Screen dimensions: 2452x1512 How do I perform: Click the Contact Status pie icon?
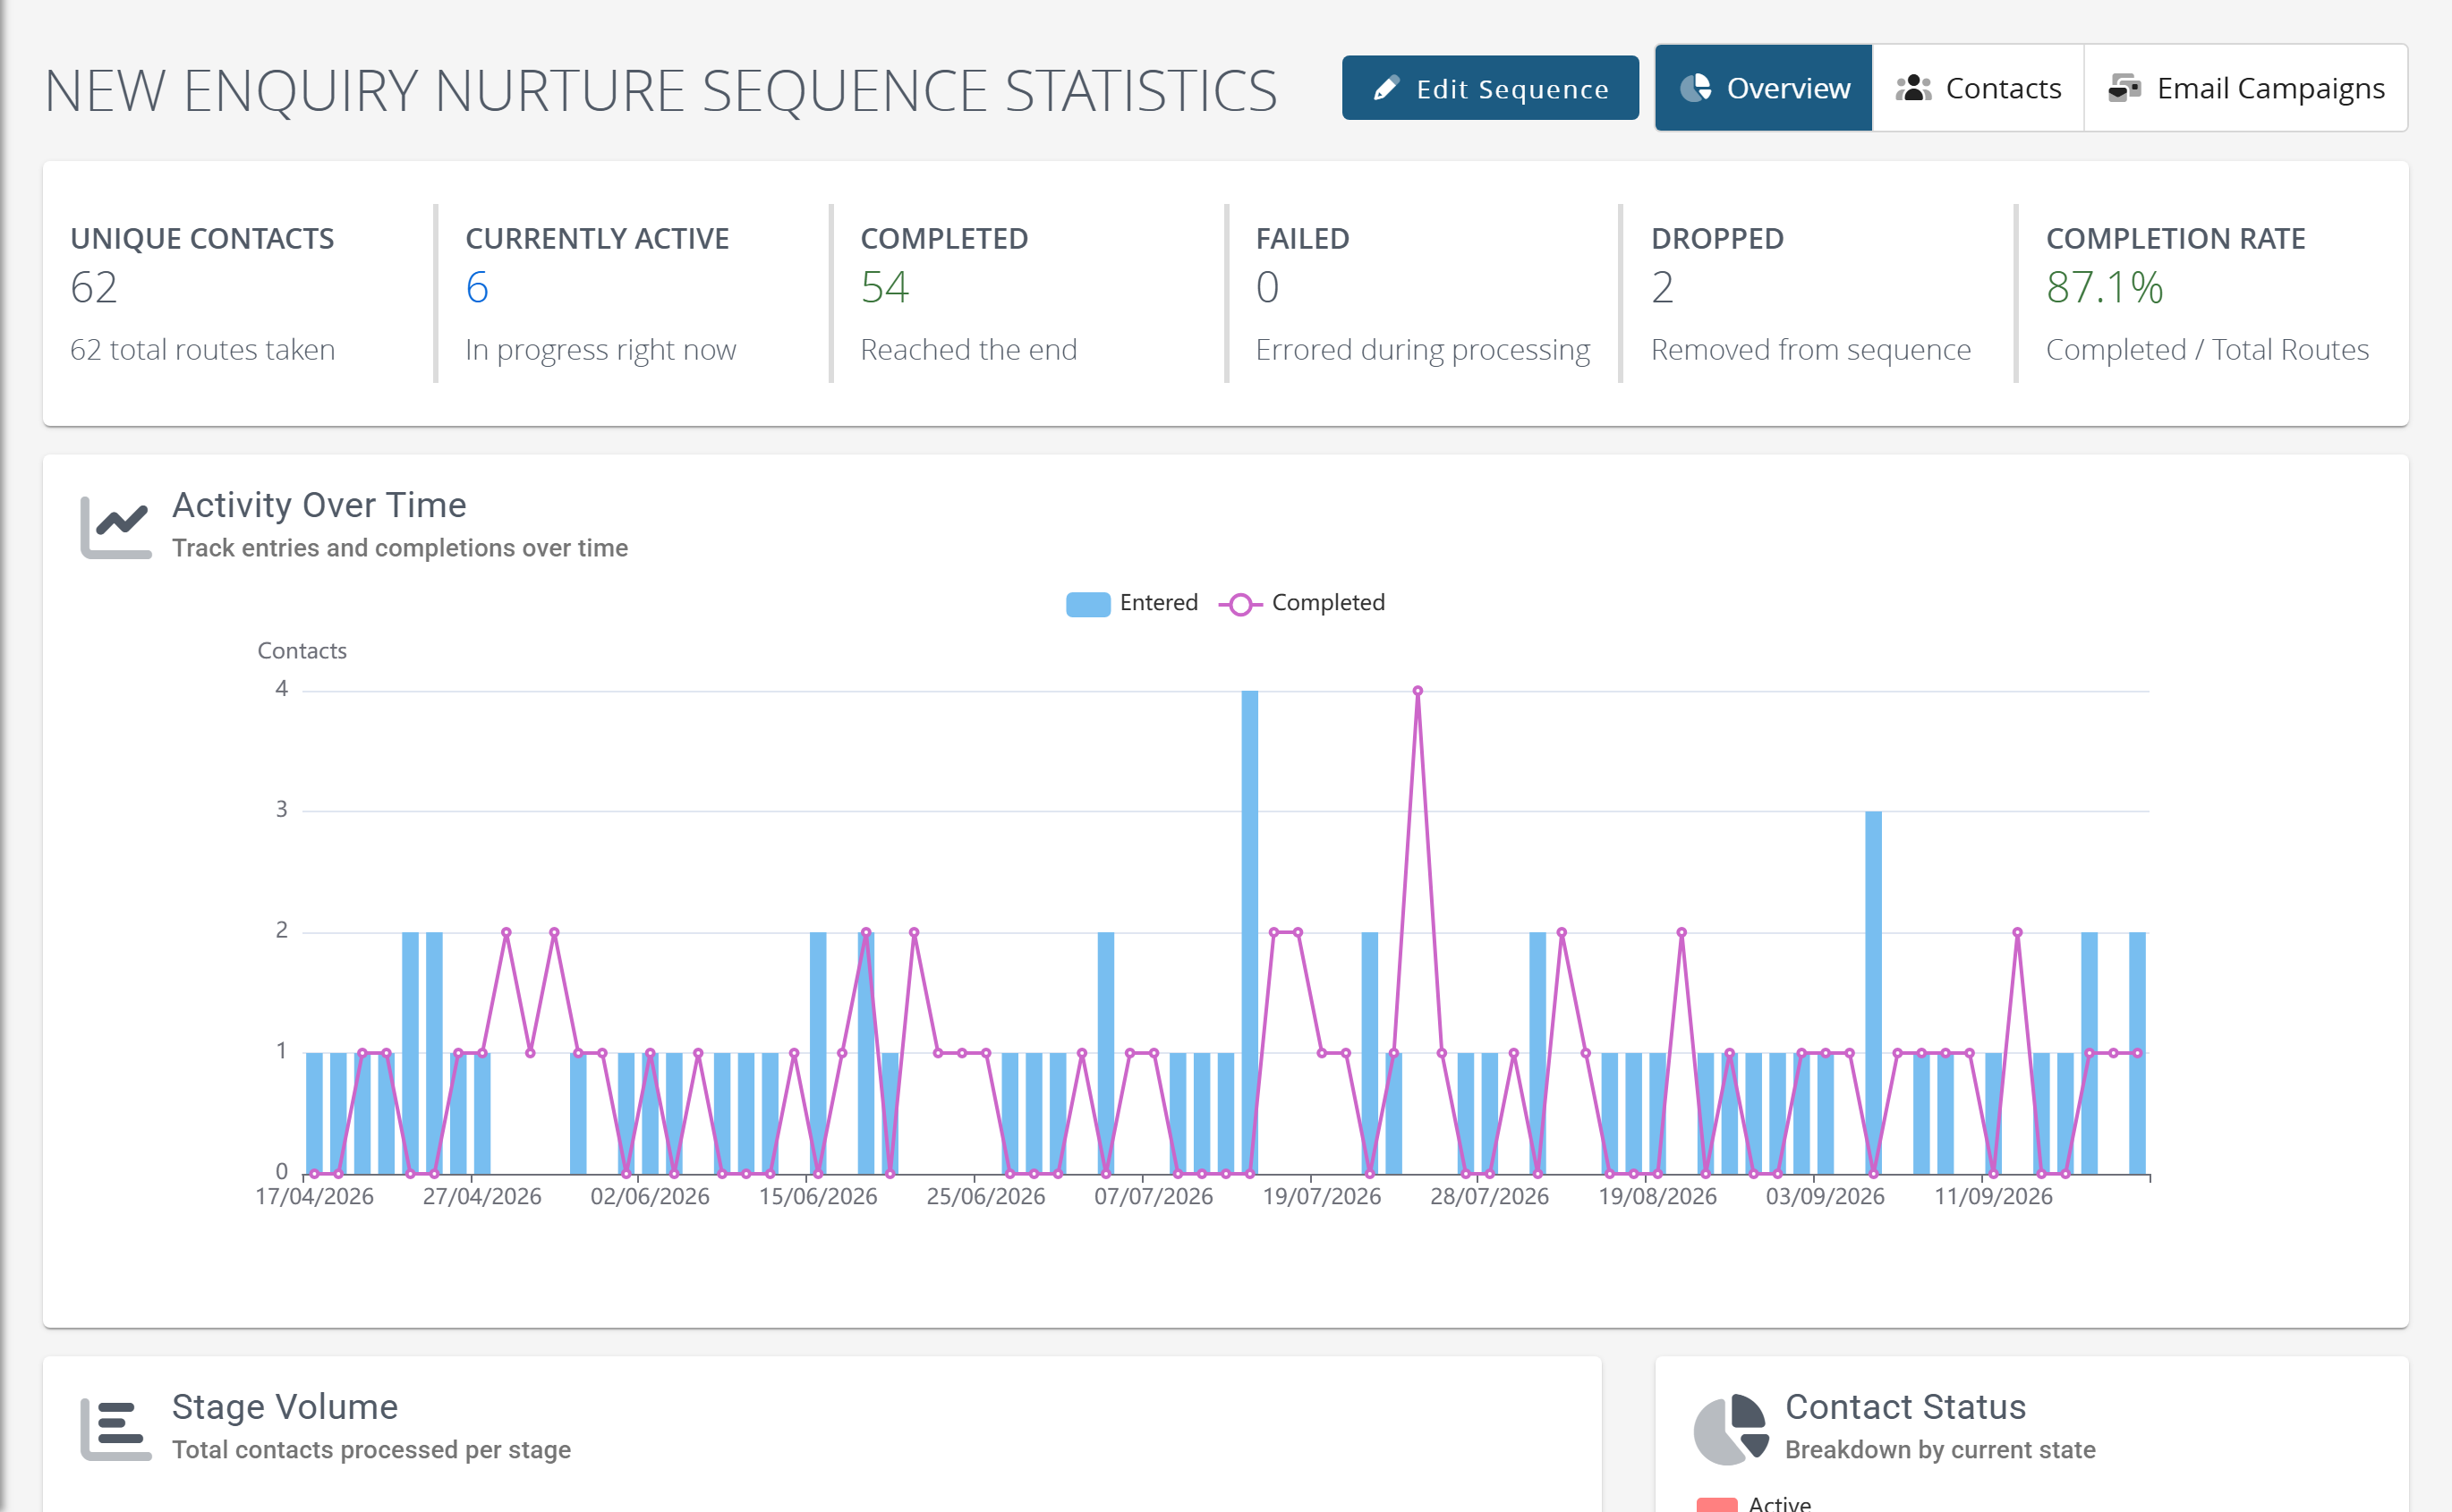pyautogui.click(x=1731, y=1429)
